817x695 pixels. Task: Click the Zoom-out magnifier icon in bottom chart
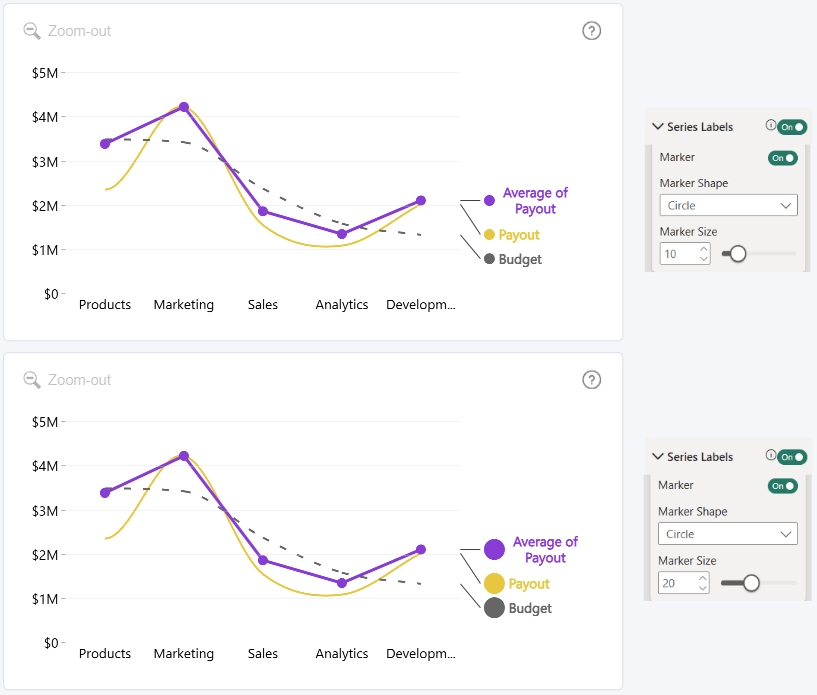point(32,380)
